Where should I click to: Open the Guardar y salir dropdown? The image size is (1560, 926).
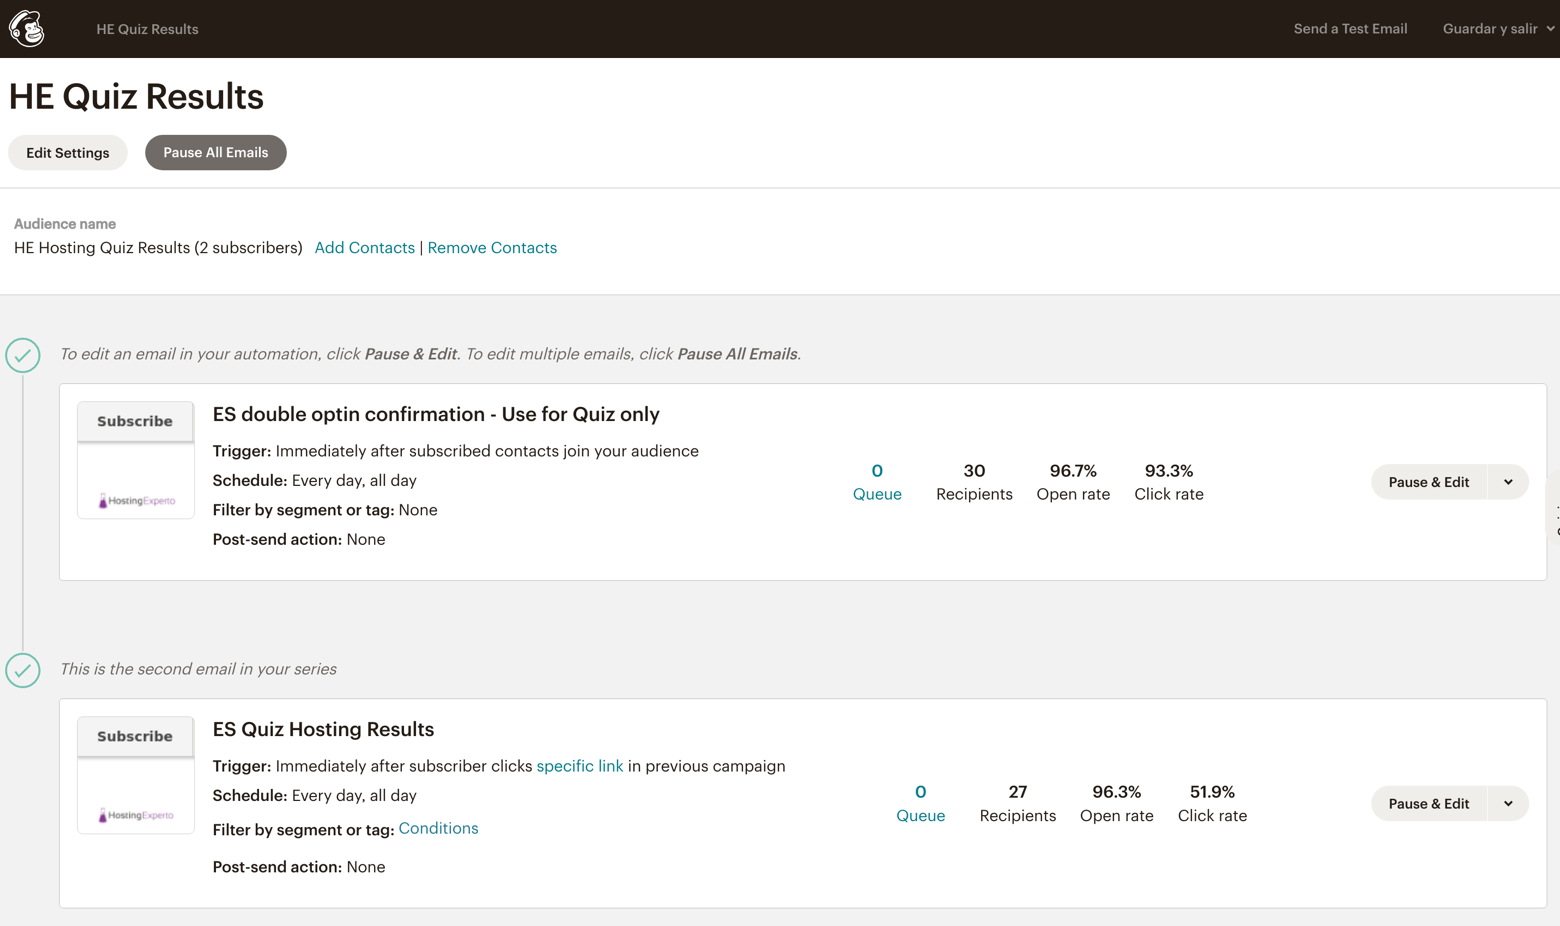pos(1498,29)
